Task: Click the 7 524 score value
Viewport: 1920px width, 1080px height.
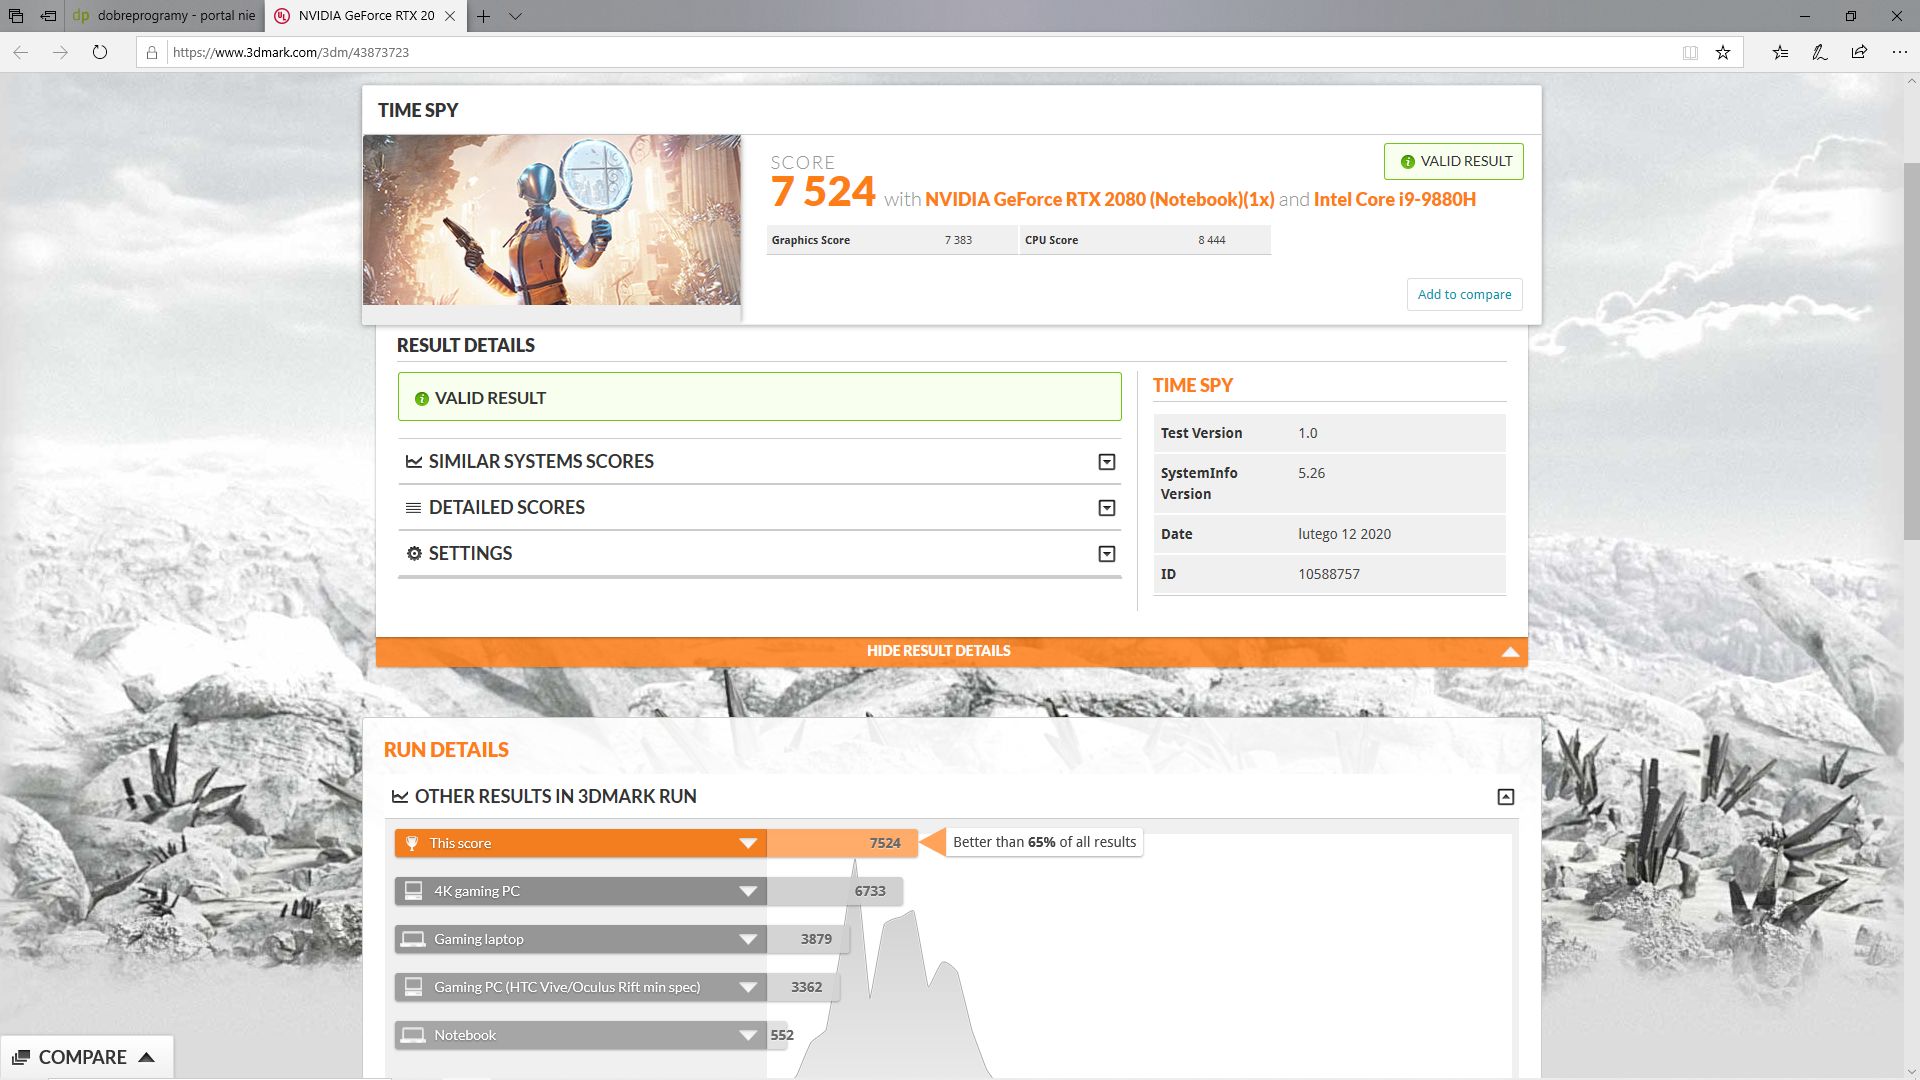Action: point(823,191)
